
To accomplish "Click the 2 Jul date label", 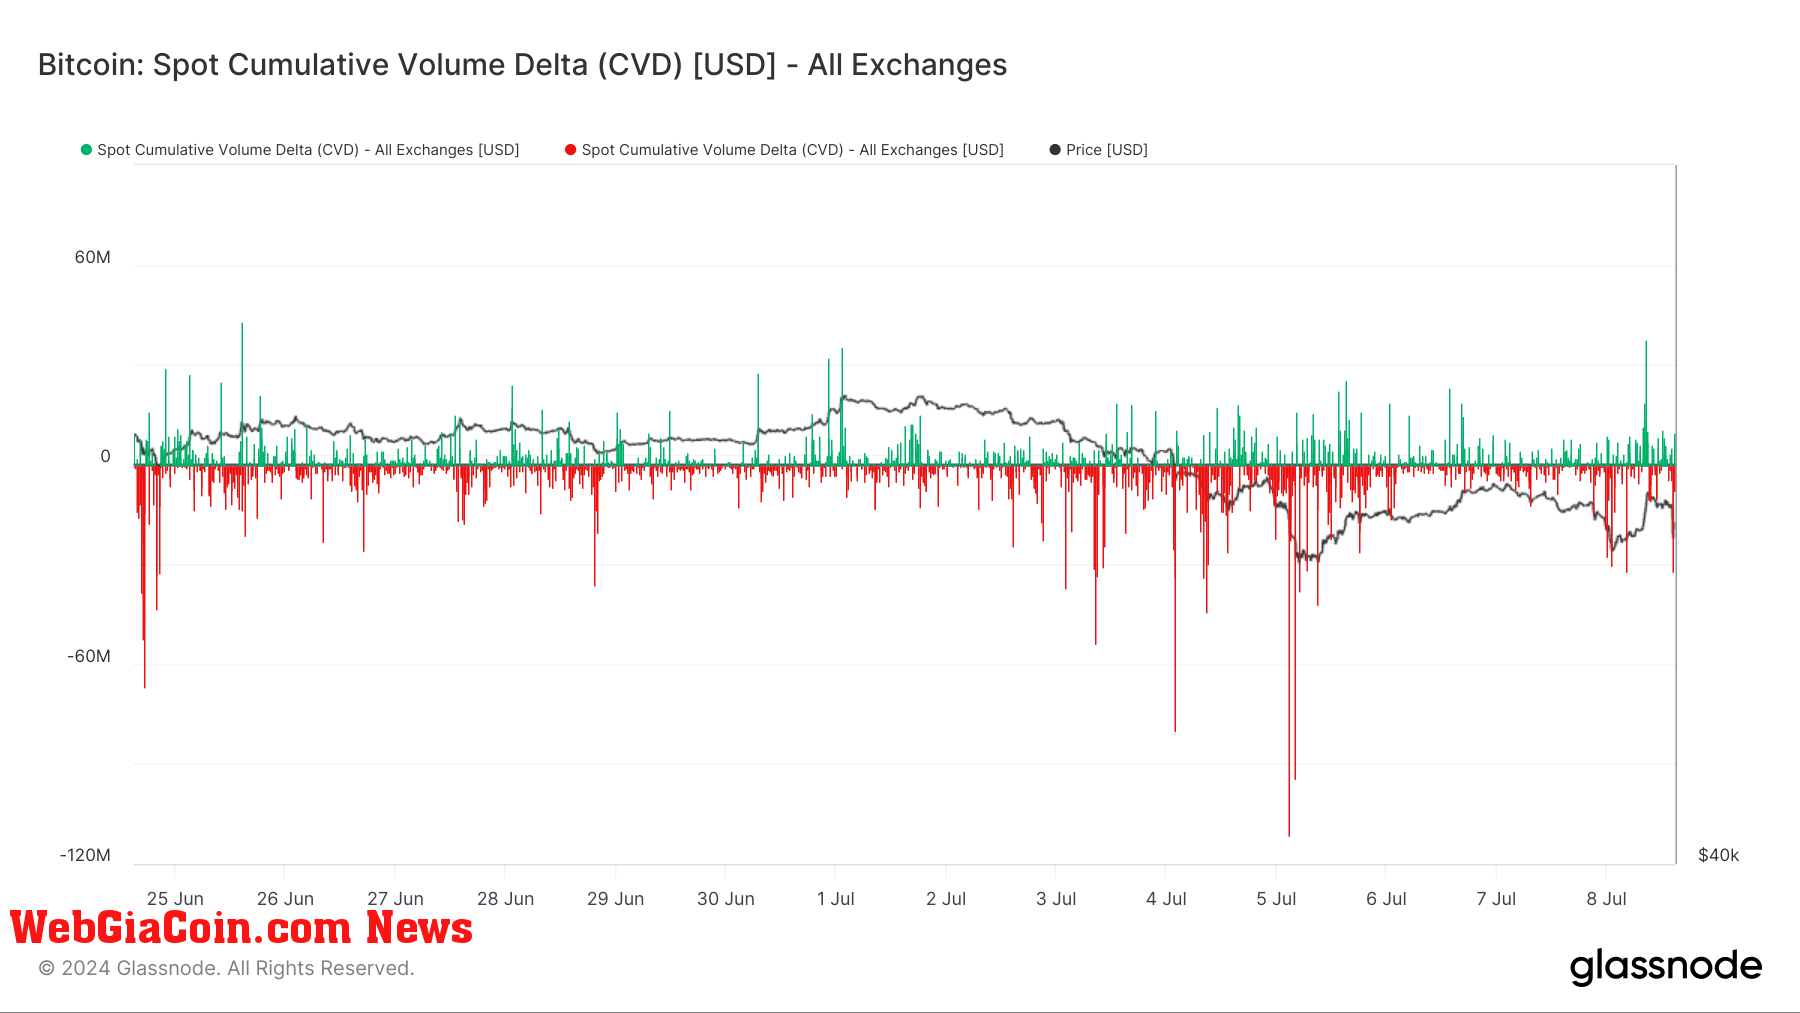I will point(945,899).
